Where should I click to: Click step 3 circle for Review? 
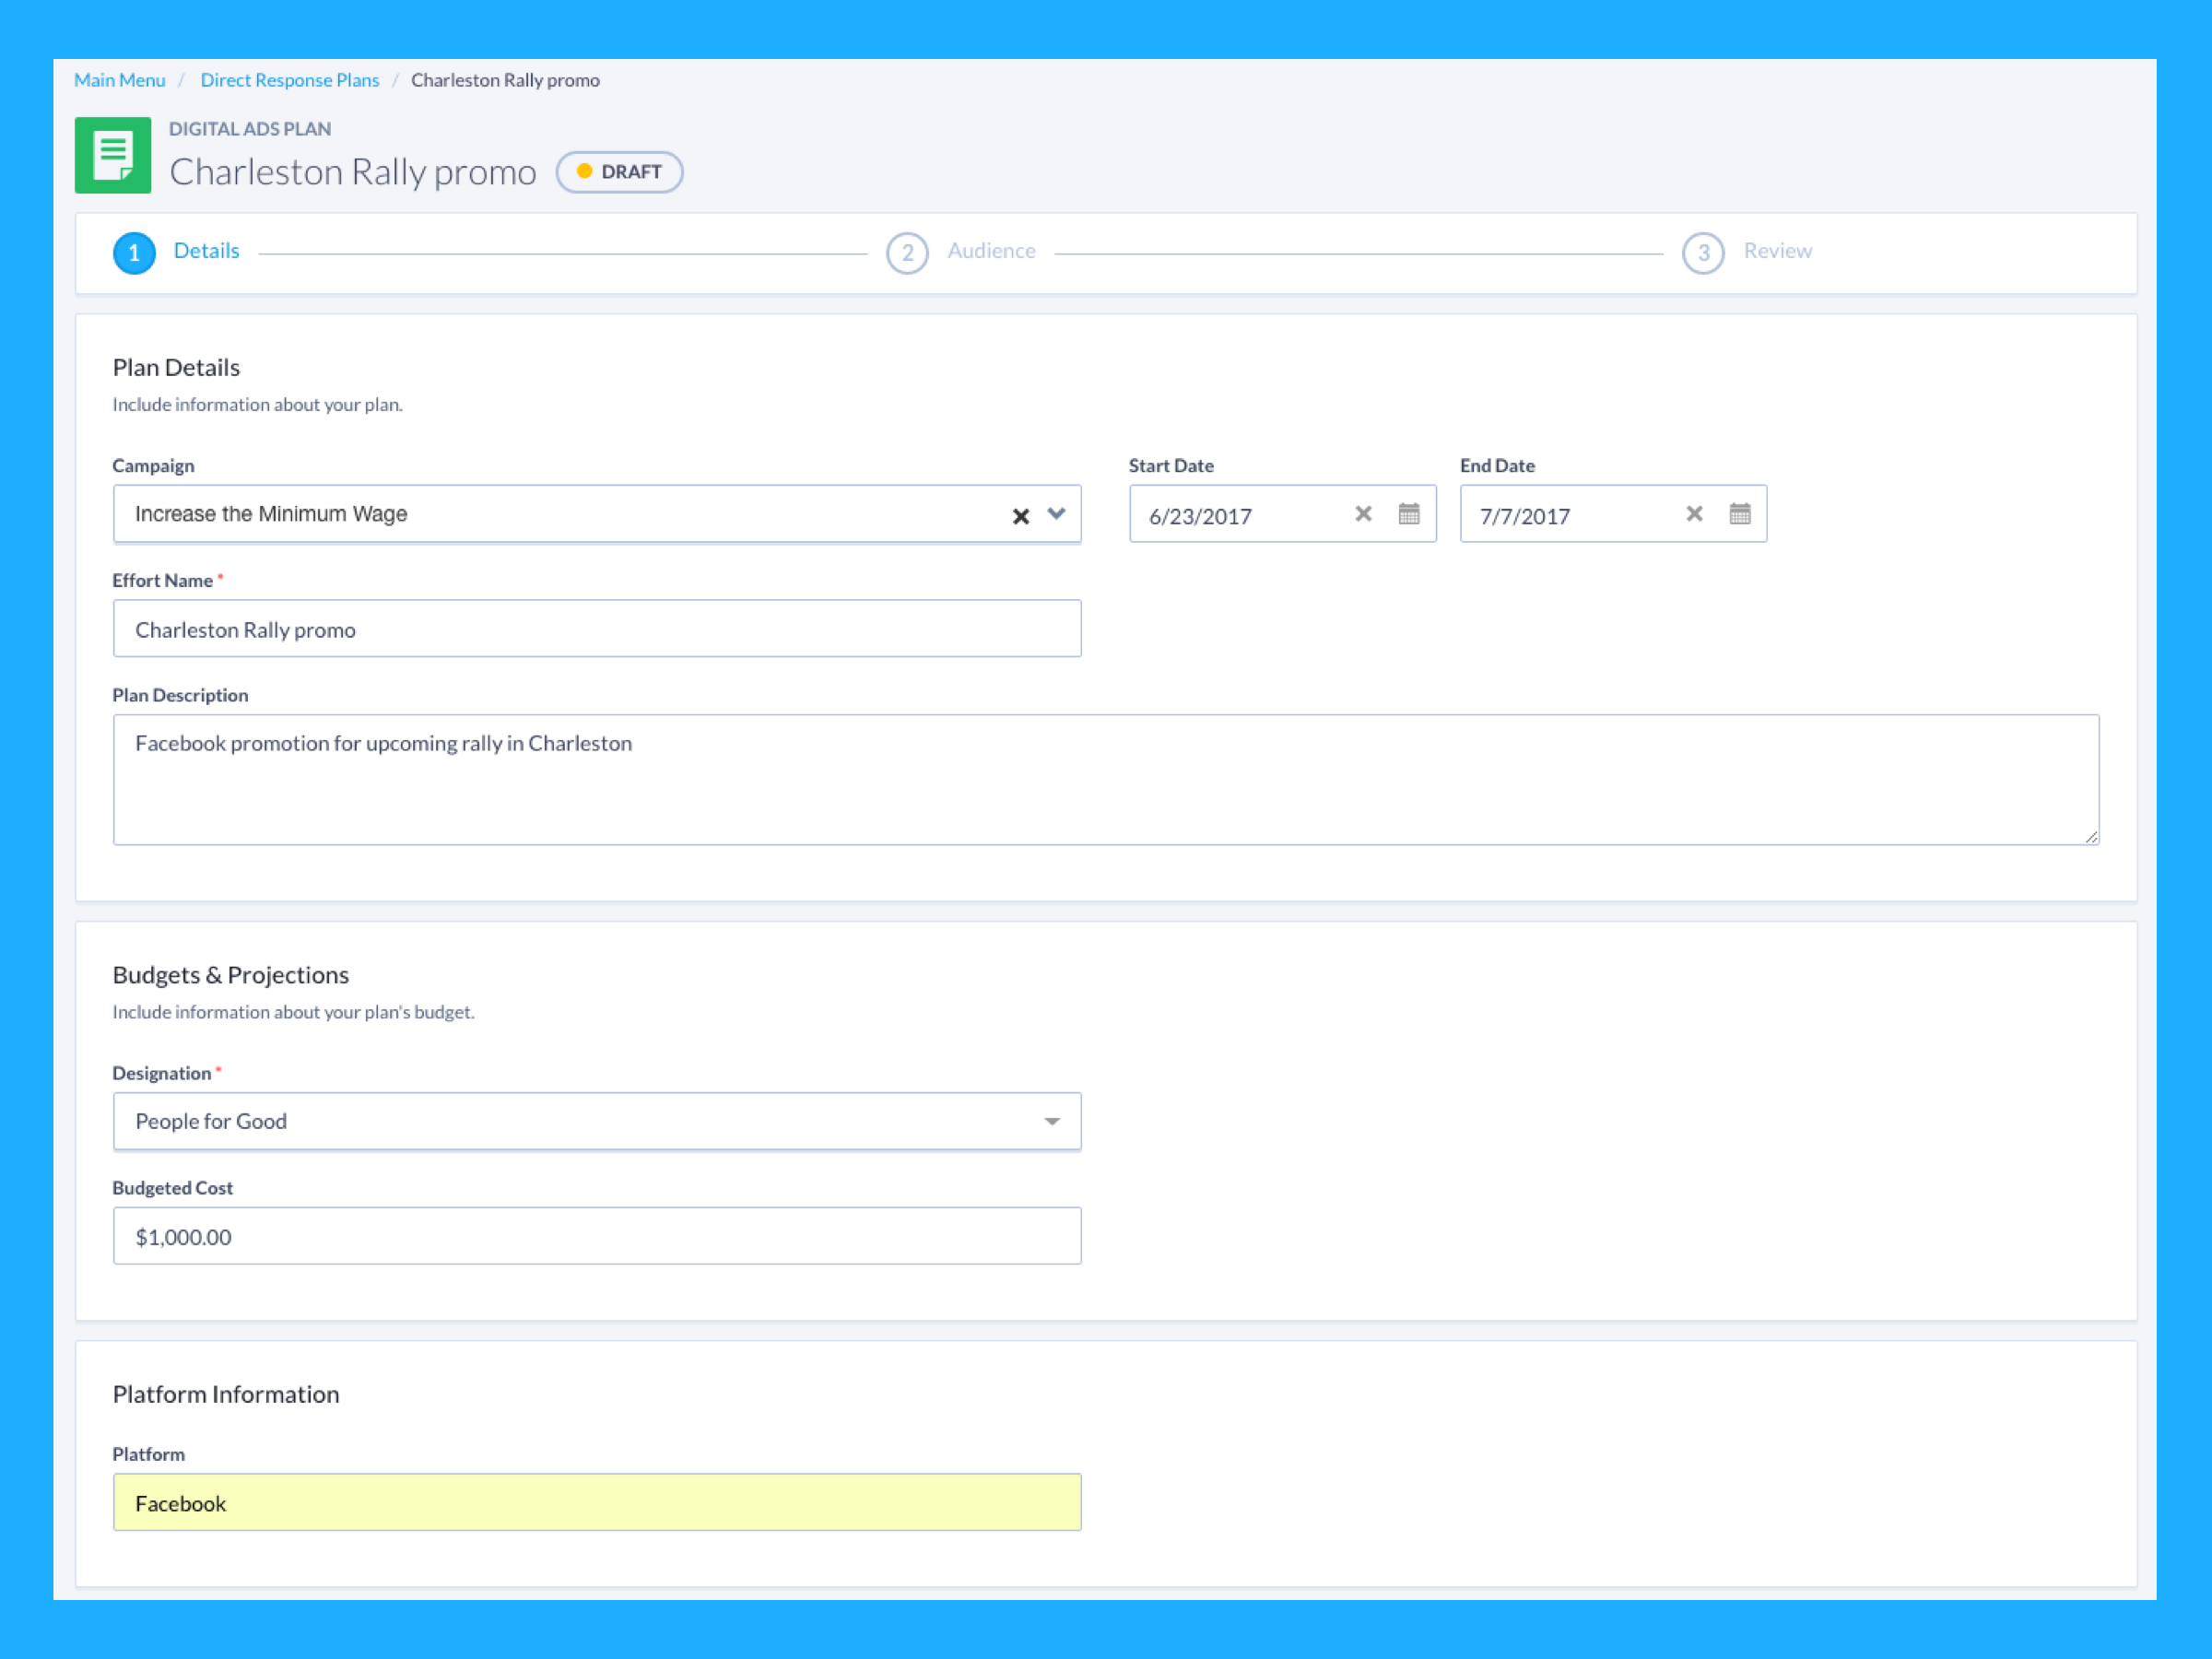coord(1703,253)
